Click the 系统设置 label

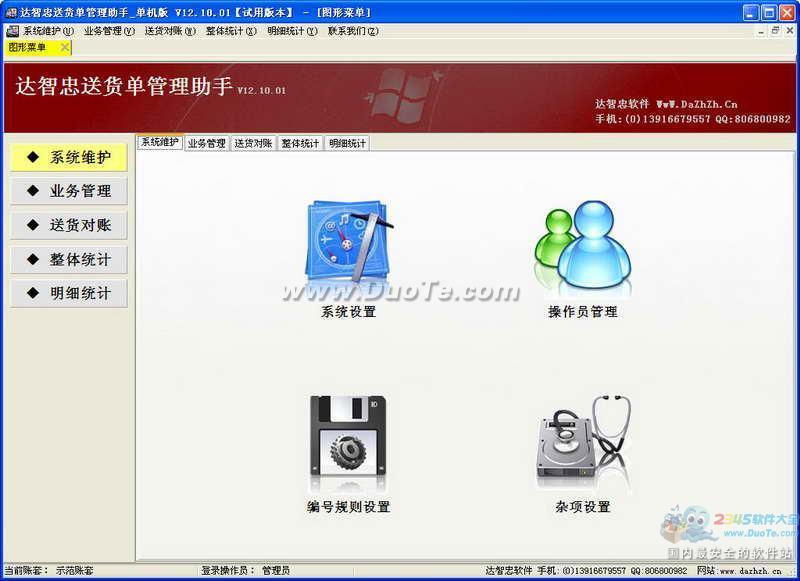tap(348, 312)
